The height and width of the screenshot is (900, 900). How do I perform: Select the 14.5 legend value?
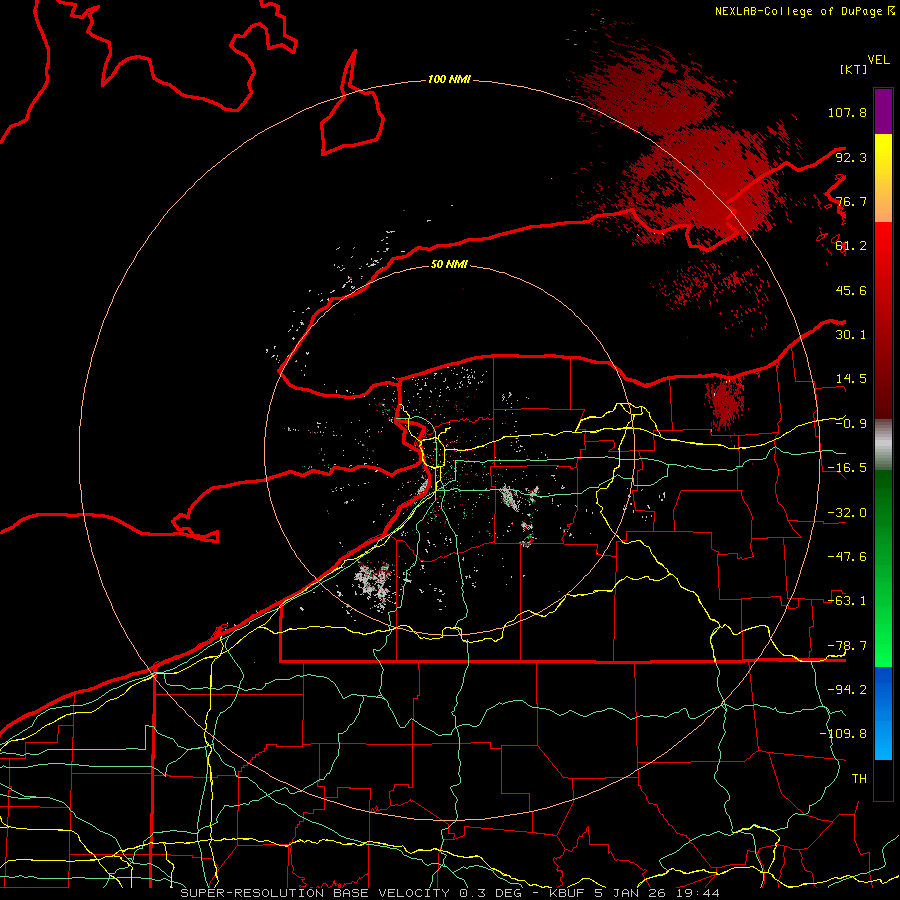click(x=851, y=379)
